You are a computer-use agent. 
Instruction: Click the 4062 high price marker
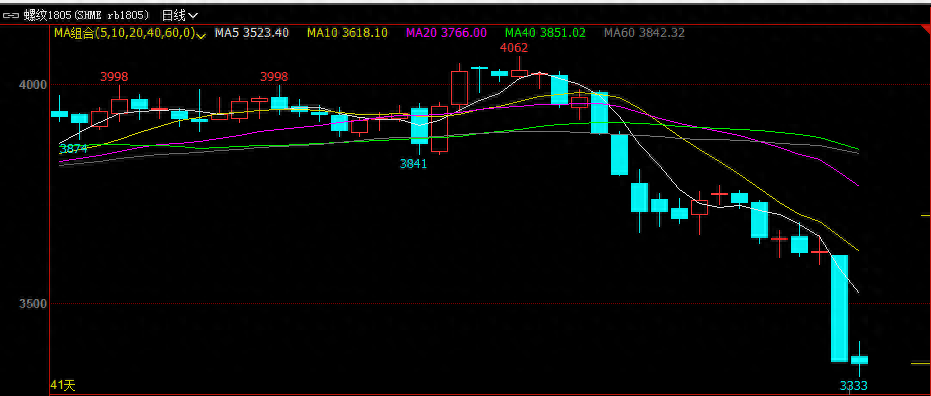514,47
